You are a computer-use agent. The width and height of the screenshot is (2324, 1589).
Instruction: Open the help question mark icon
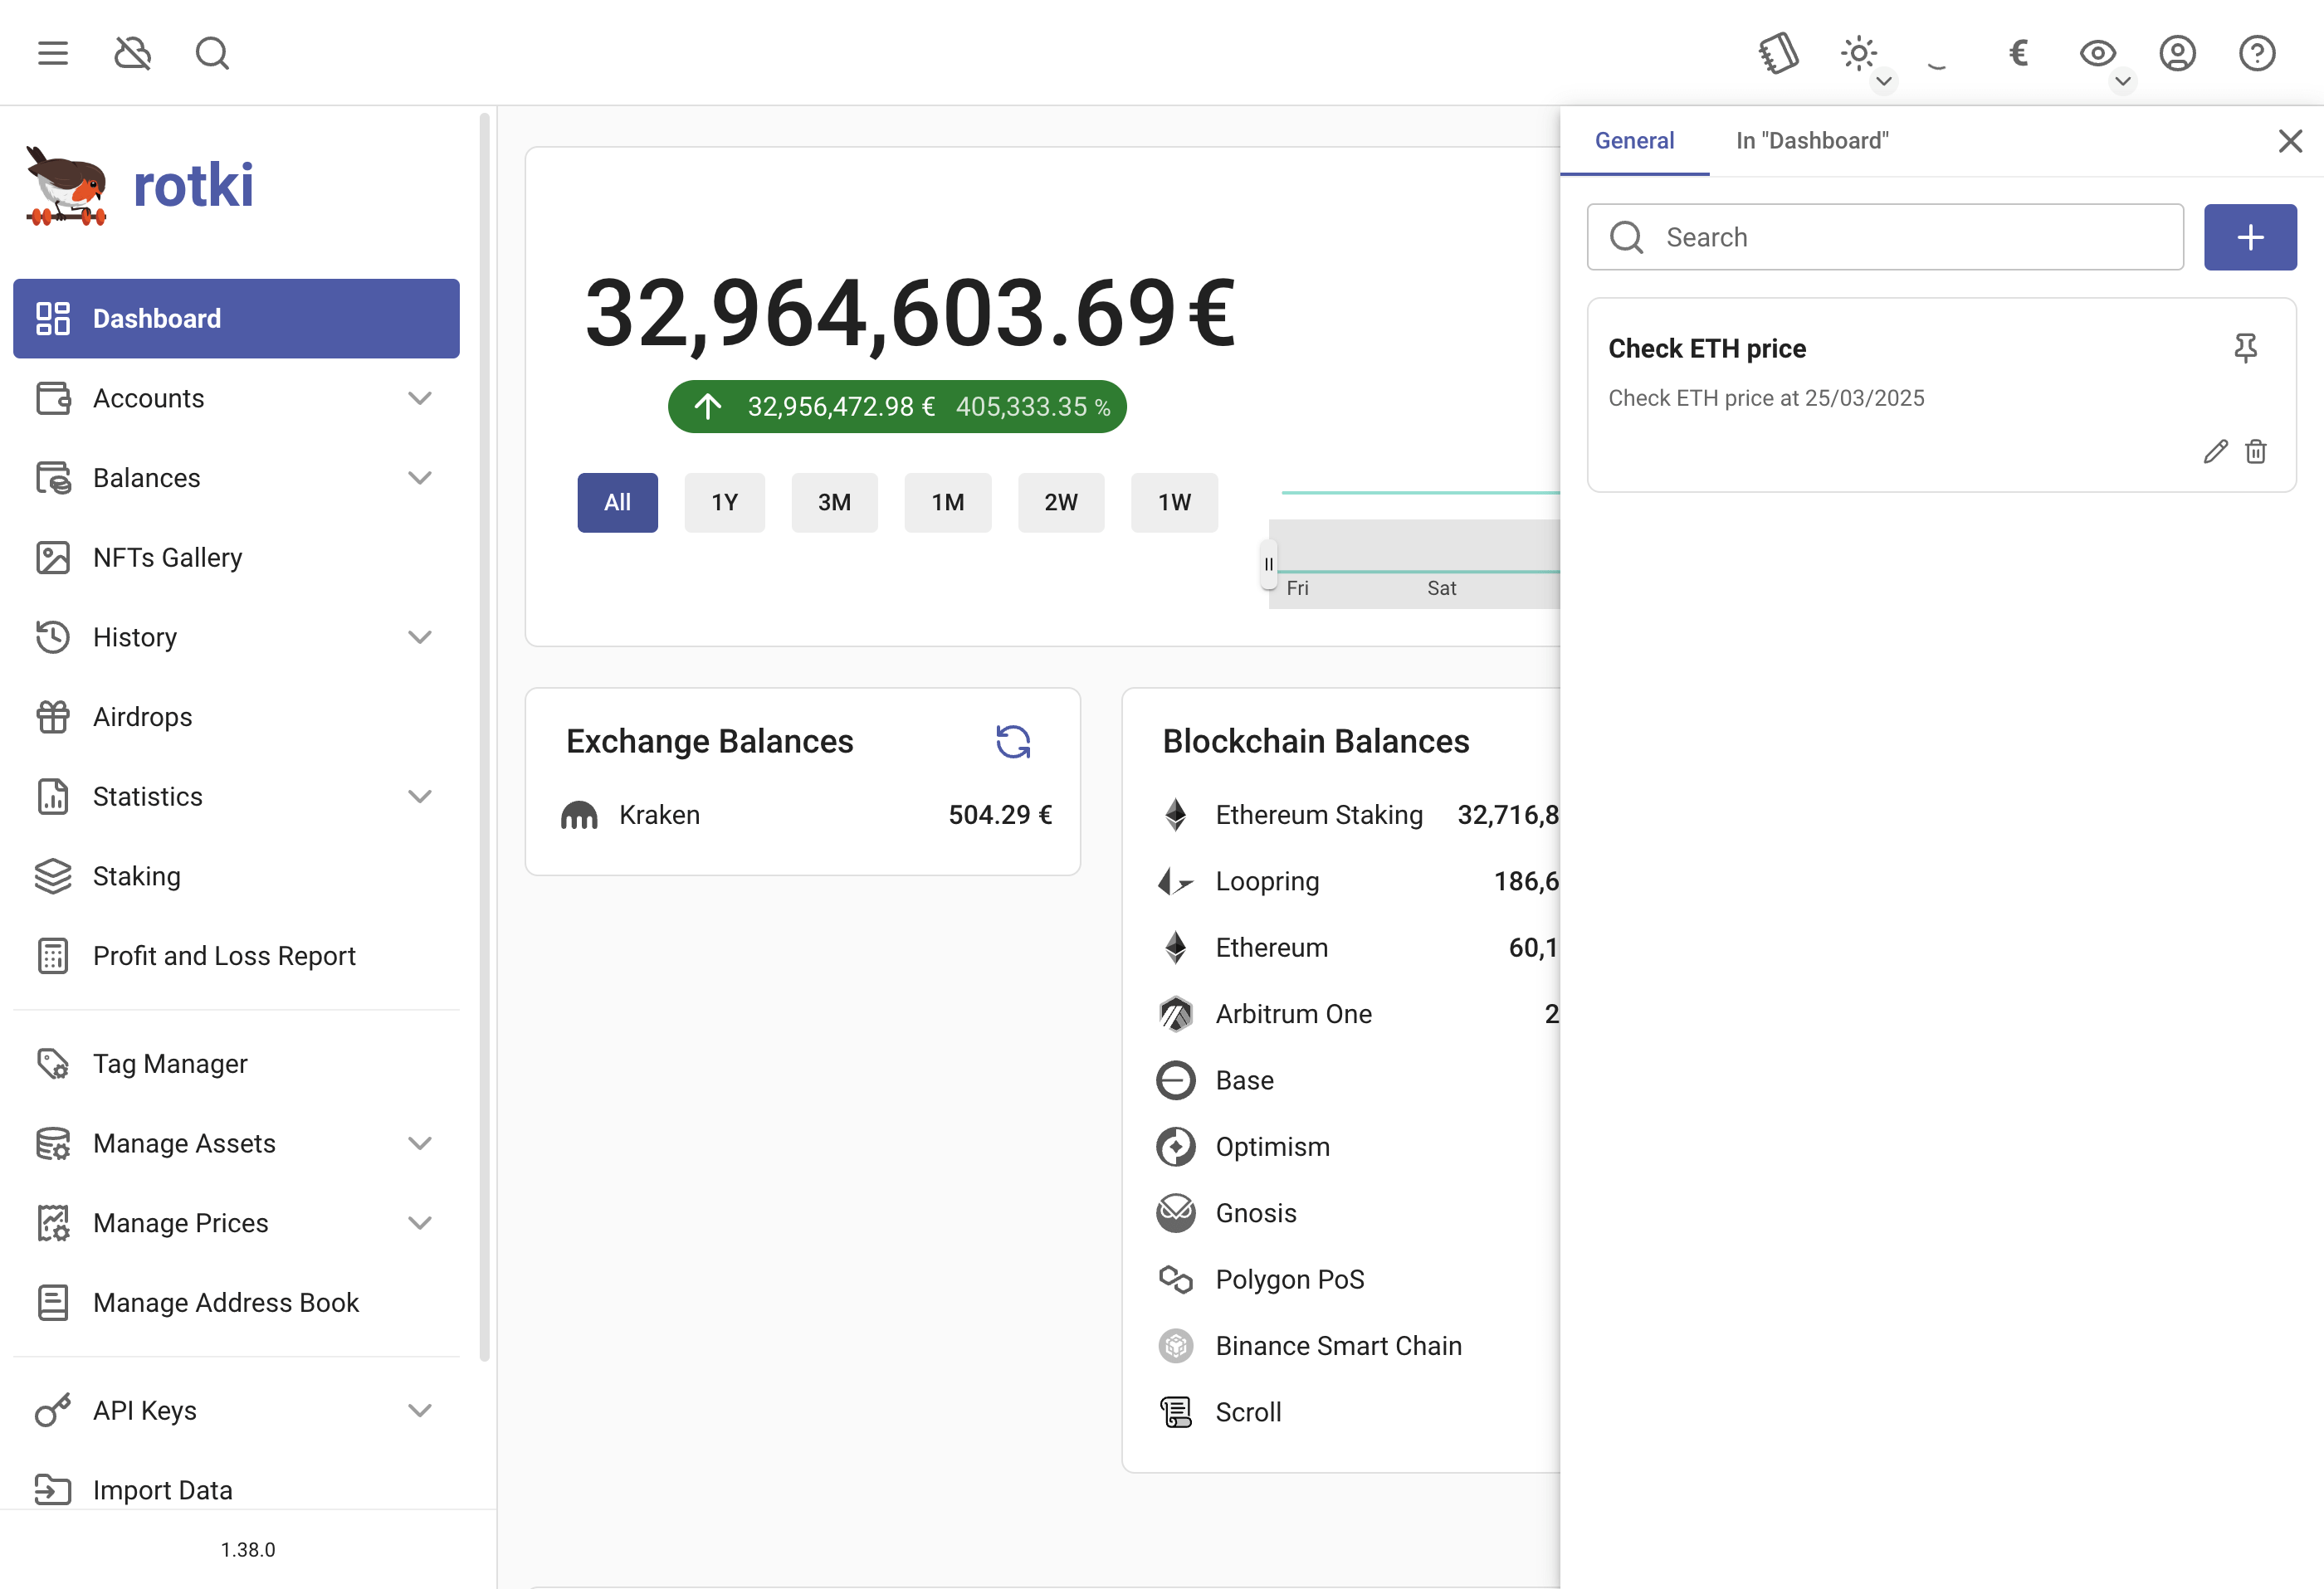[x=2257, y=53]
